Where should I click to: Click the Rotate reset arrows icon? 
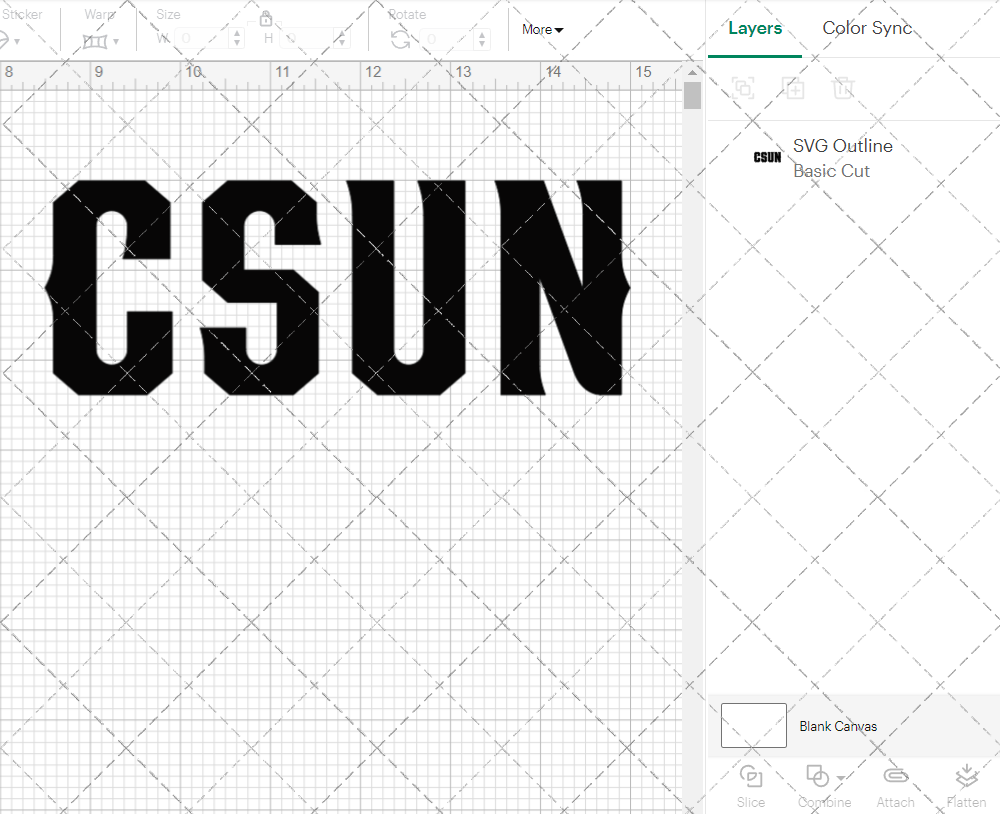pyautogui.click(x=400, y=37)
